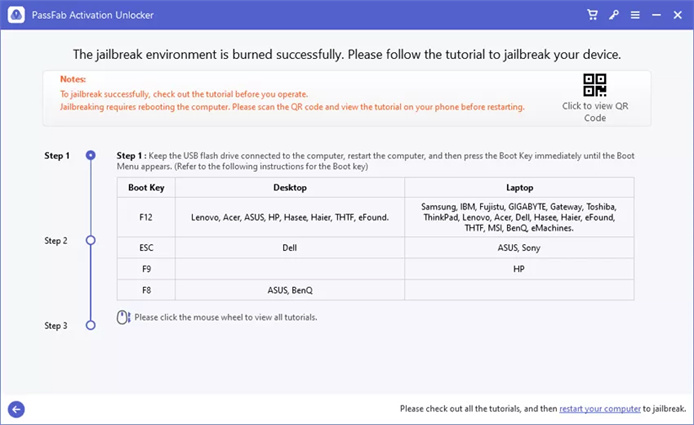Click the F12 boot key cell
Screen dimensions: 694x425
pos(145,216)
